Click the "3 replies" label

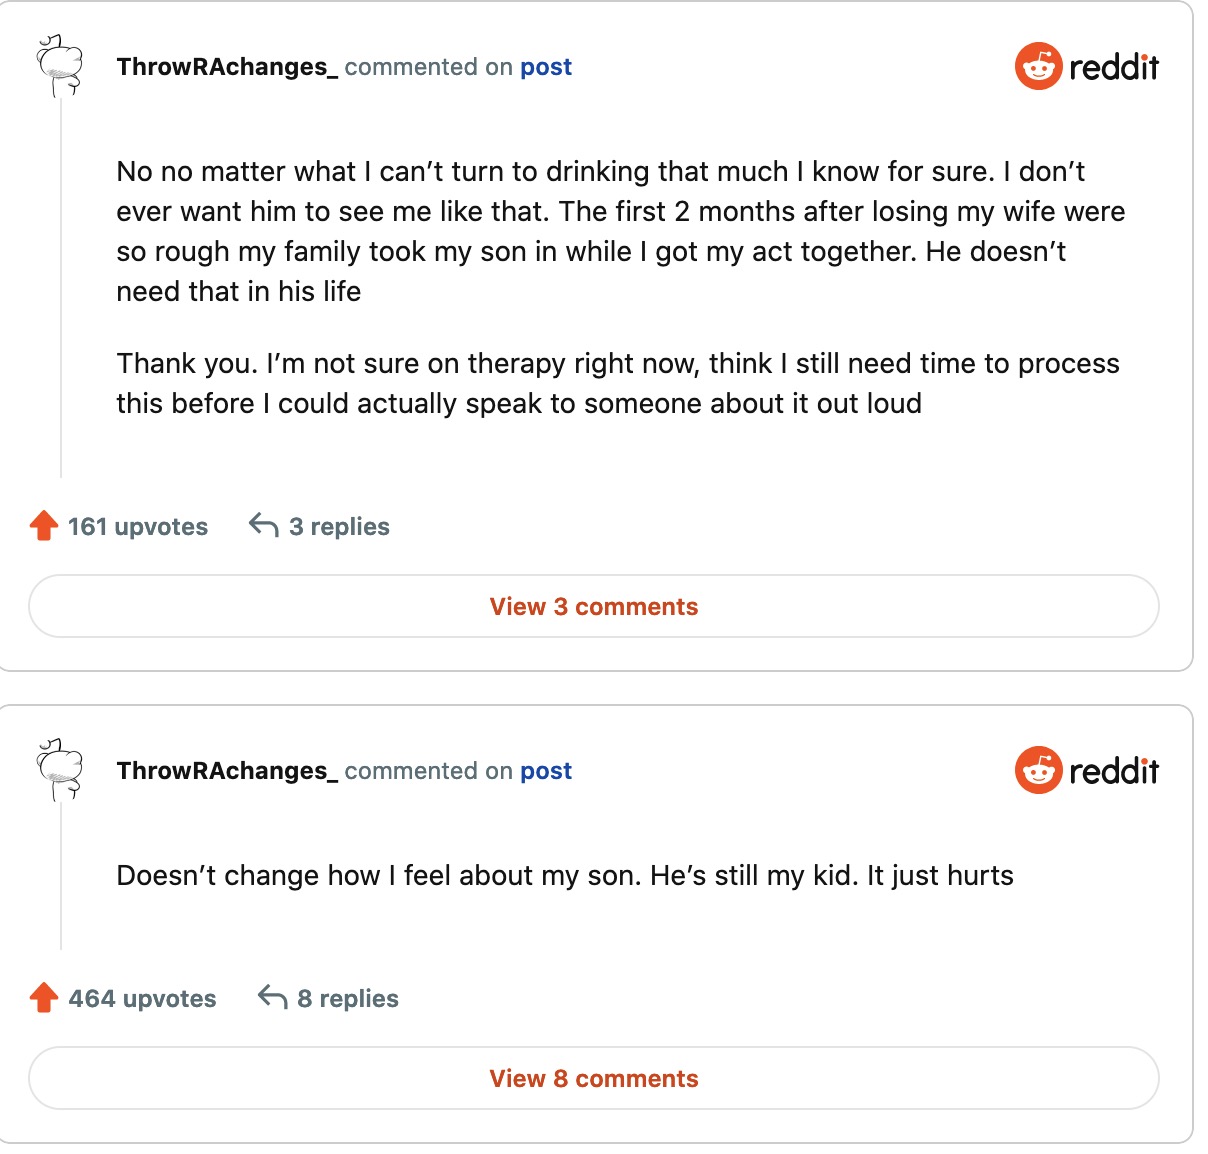[339, 527]
